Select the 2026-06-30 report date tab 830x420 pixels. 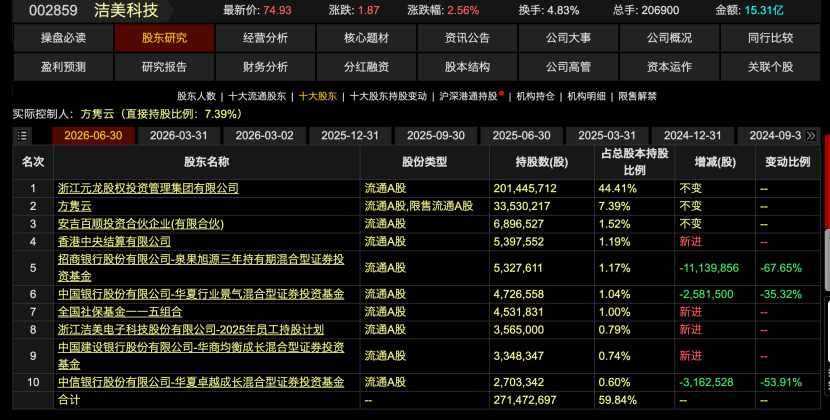93,136
